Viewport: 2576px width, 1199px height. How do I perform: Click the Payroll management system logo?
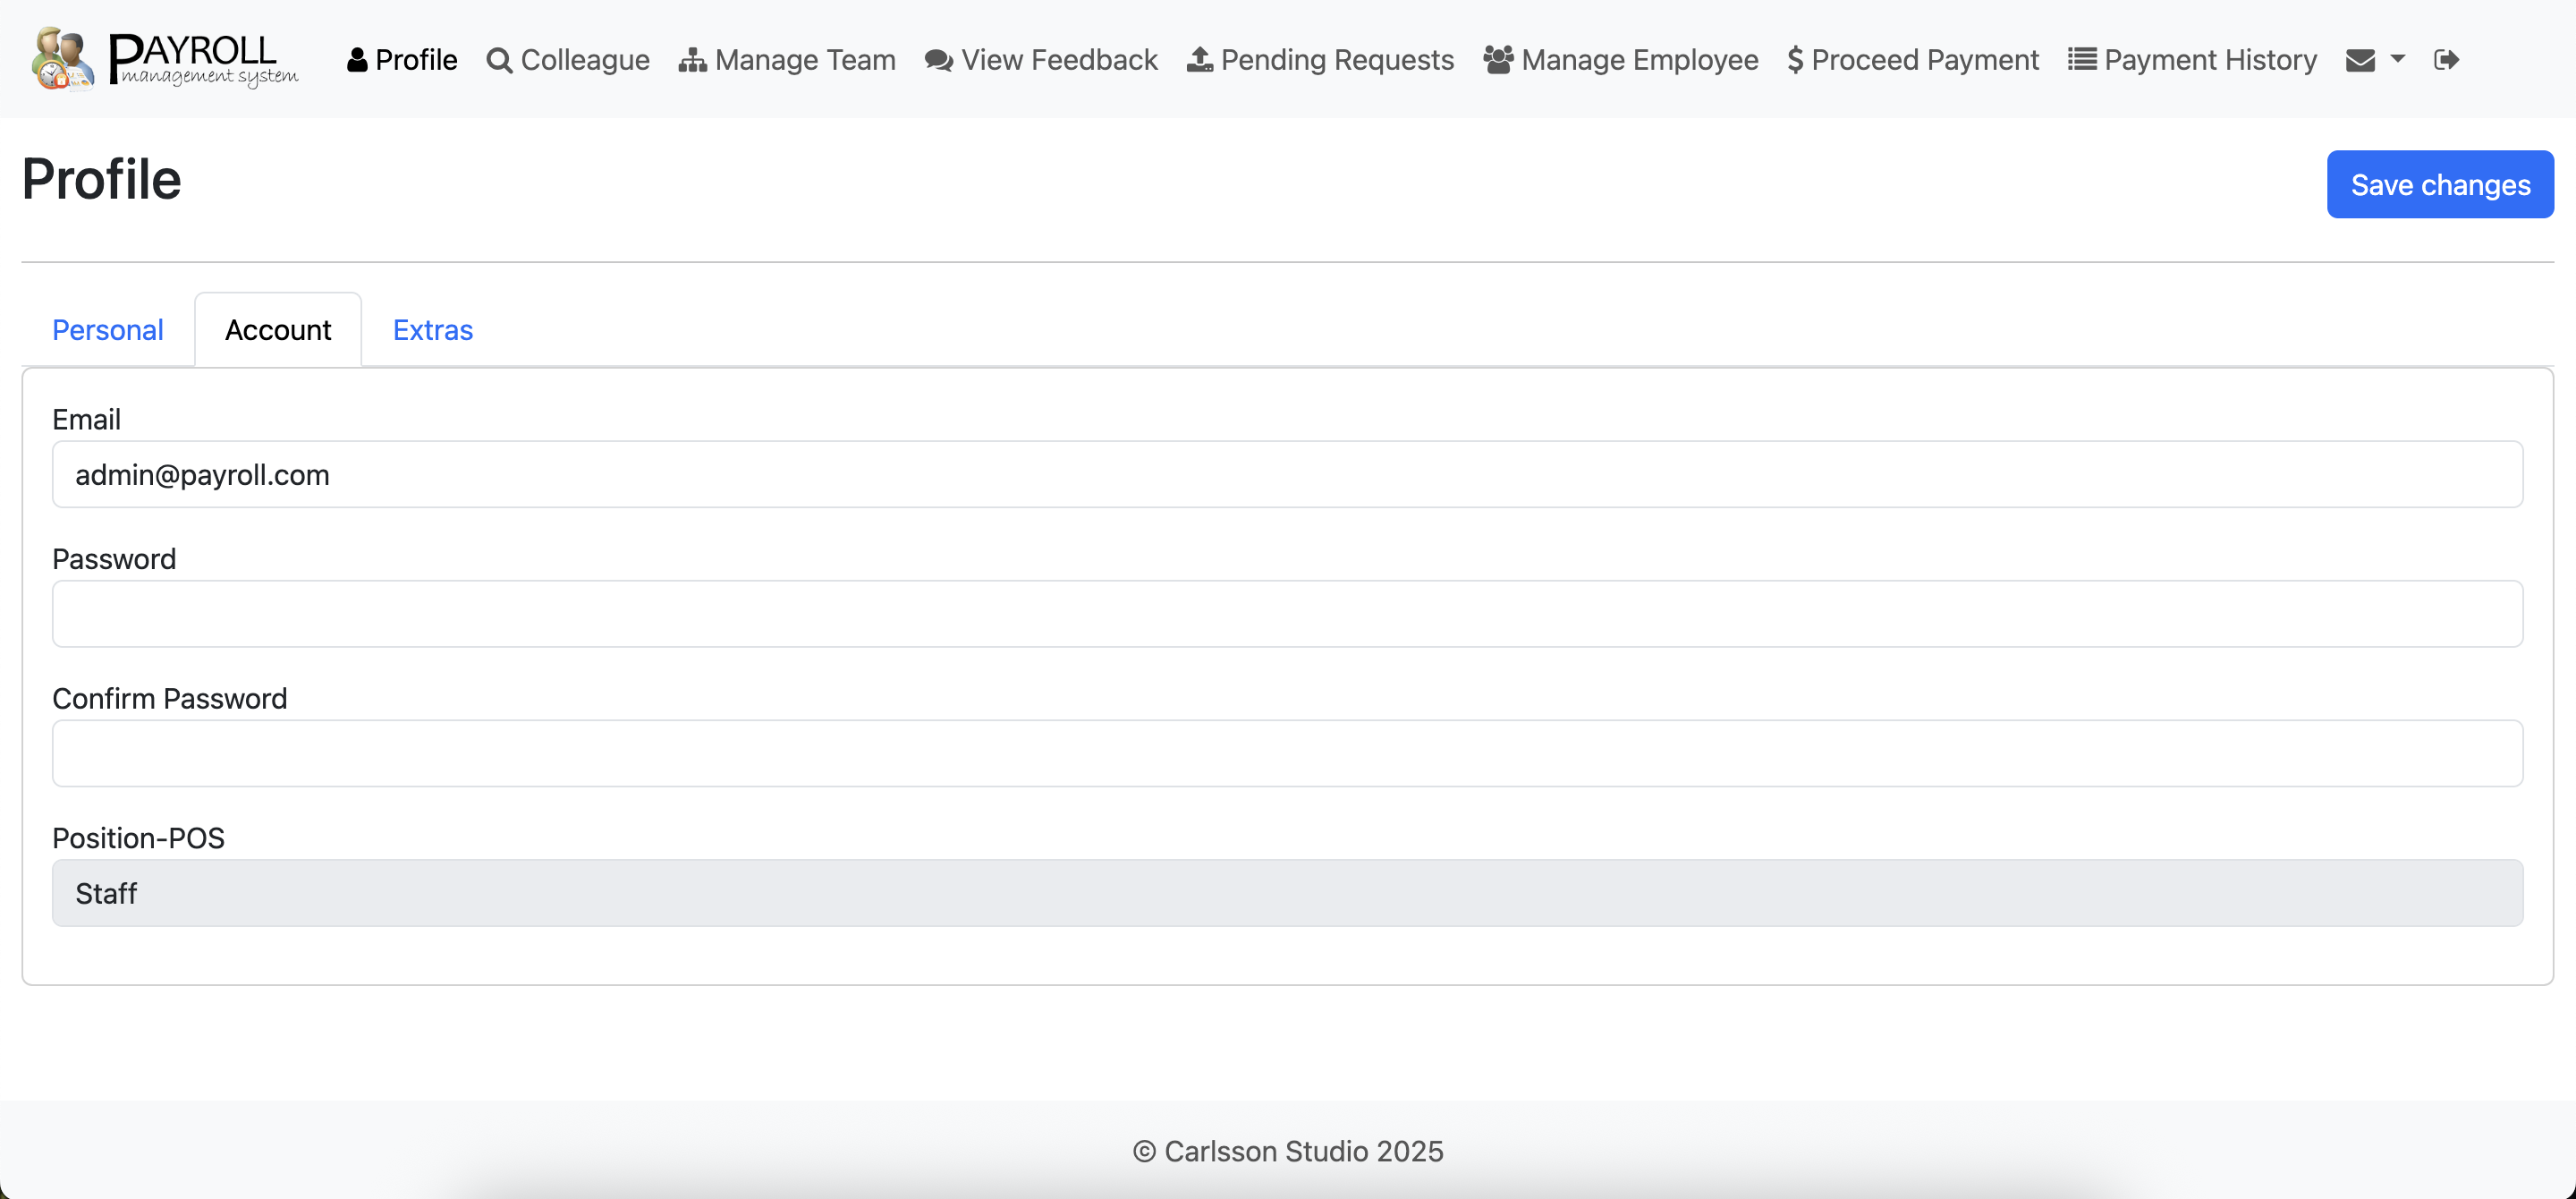(x=165, y=59)
